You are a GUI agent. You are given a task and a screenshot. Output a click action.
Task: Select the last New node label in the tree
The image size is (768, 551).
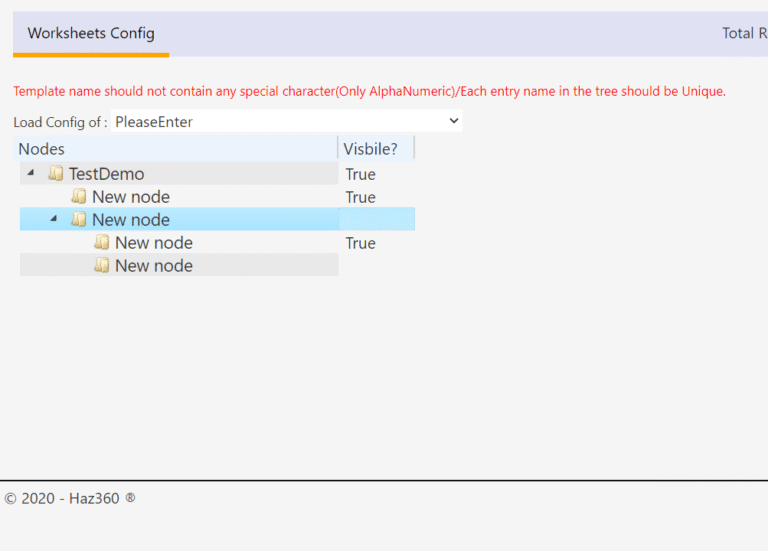tap(154, 266)
